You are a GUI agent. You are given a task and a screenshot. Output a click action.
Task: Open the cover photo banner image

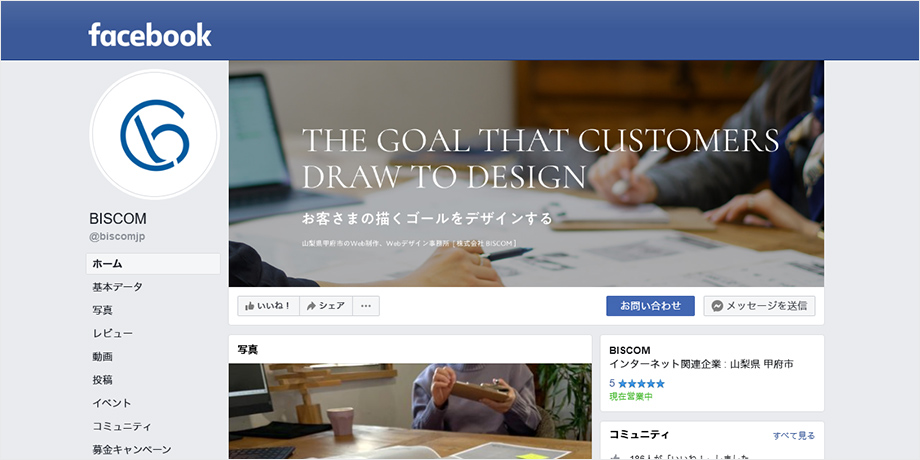click(x=526, y=174)
